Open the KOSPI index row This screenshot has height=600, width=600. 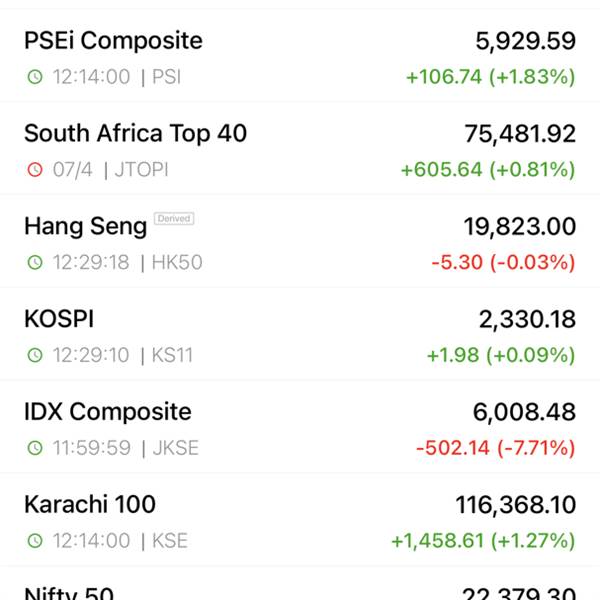[300, 334]
